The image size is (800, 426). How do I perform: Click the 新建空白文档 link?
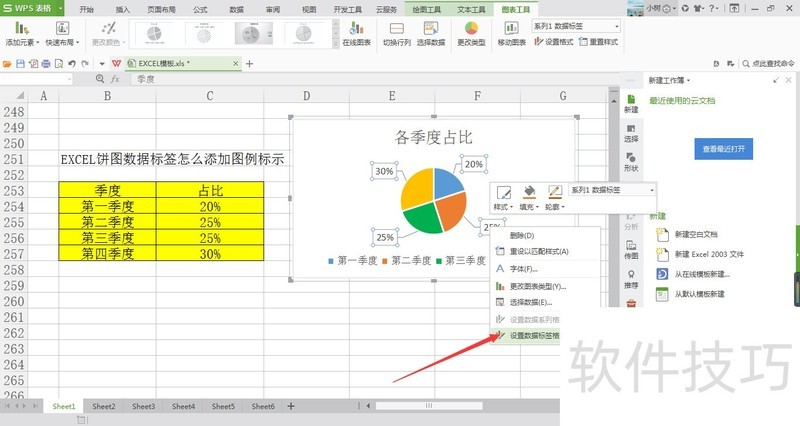click(x=696, y=234)
